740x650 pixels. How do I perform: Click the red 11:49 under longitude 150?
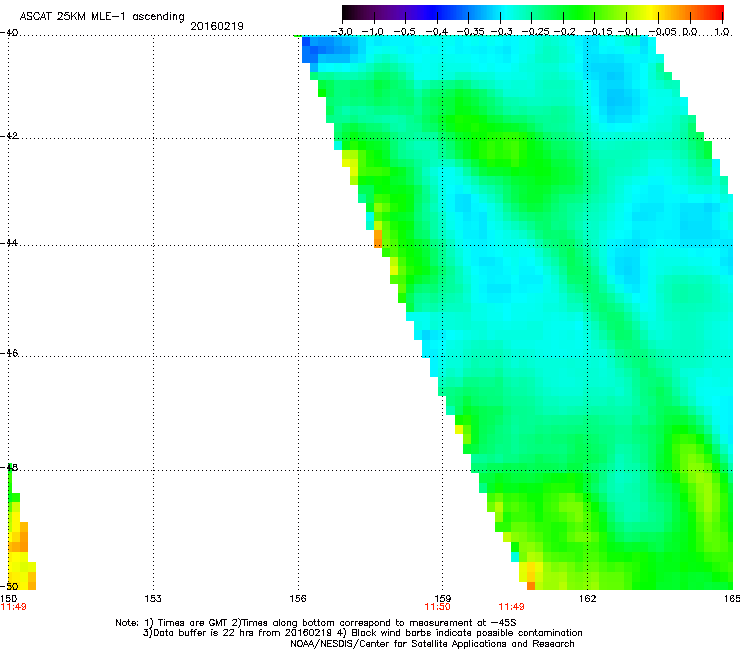(x=13, y=607)
